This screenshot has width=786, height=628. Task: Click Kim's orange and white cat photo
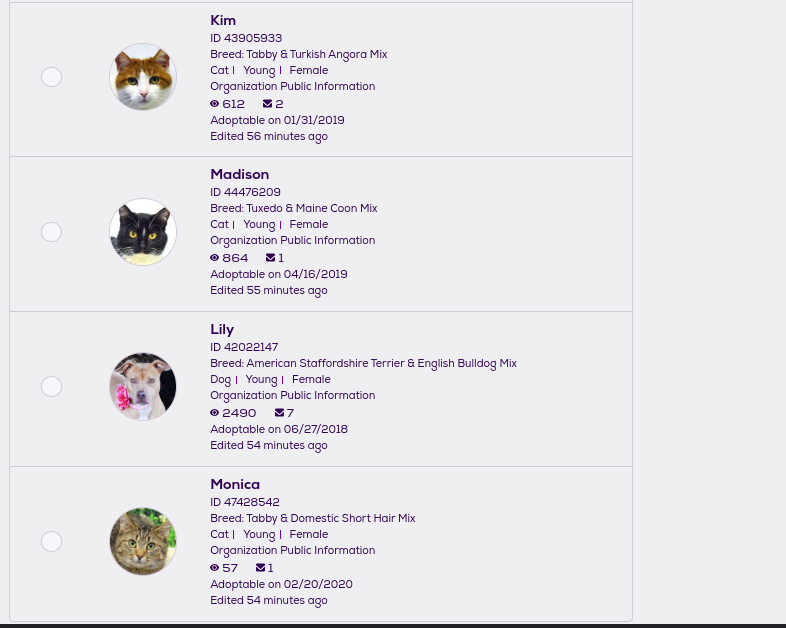[143, 77]
